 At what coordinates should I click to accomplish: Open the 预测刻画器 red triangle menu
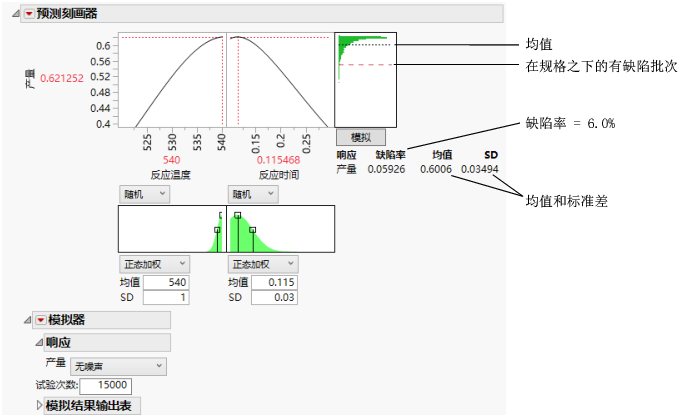point(29,14)
